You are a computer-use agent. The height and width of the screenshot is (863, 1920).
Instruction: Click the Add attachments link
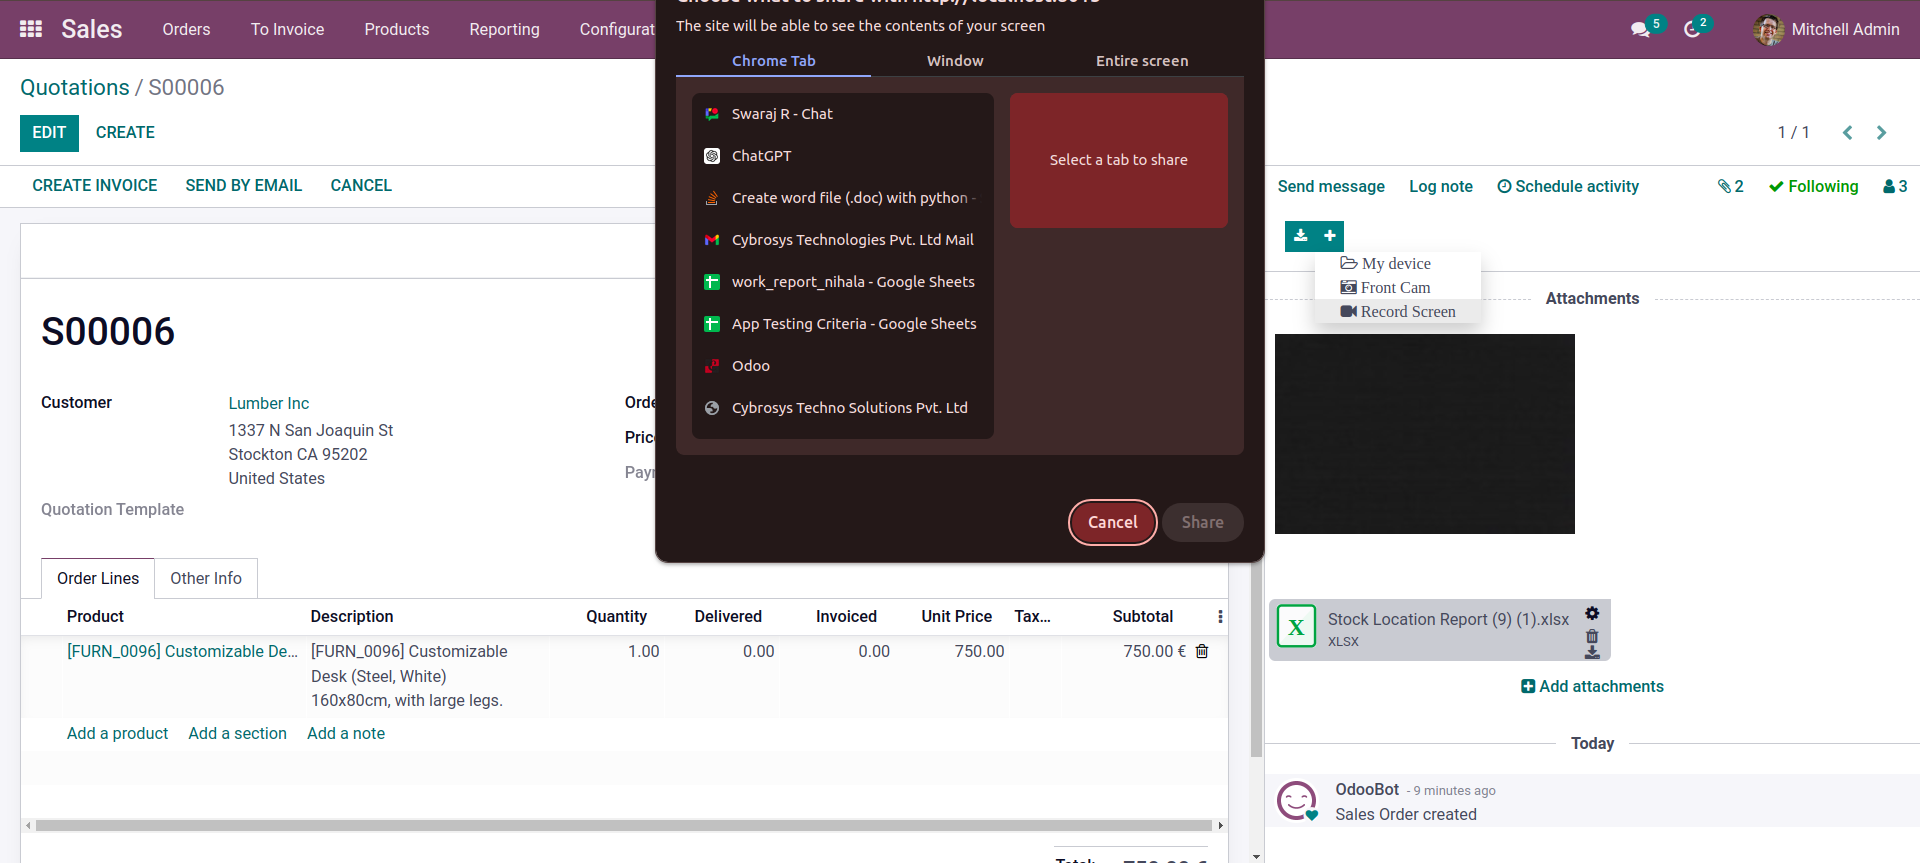click(x=1592, y=687)
